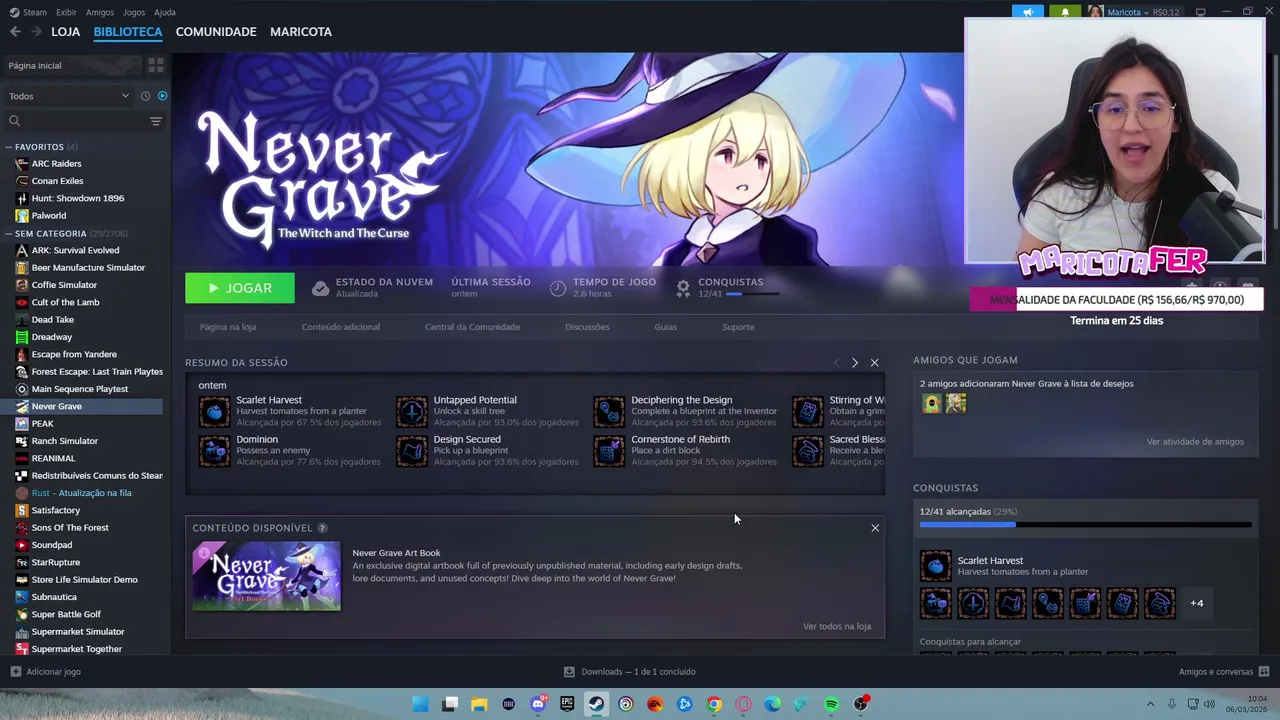1280x720 pixels.
Task: Open the Downloads status bar entry
Action: (629, 672)
